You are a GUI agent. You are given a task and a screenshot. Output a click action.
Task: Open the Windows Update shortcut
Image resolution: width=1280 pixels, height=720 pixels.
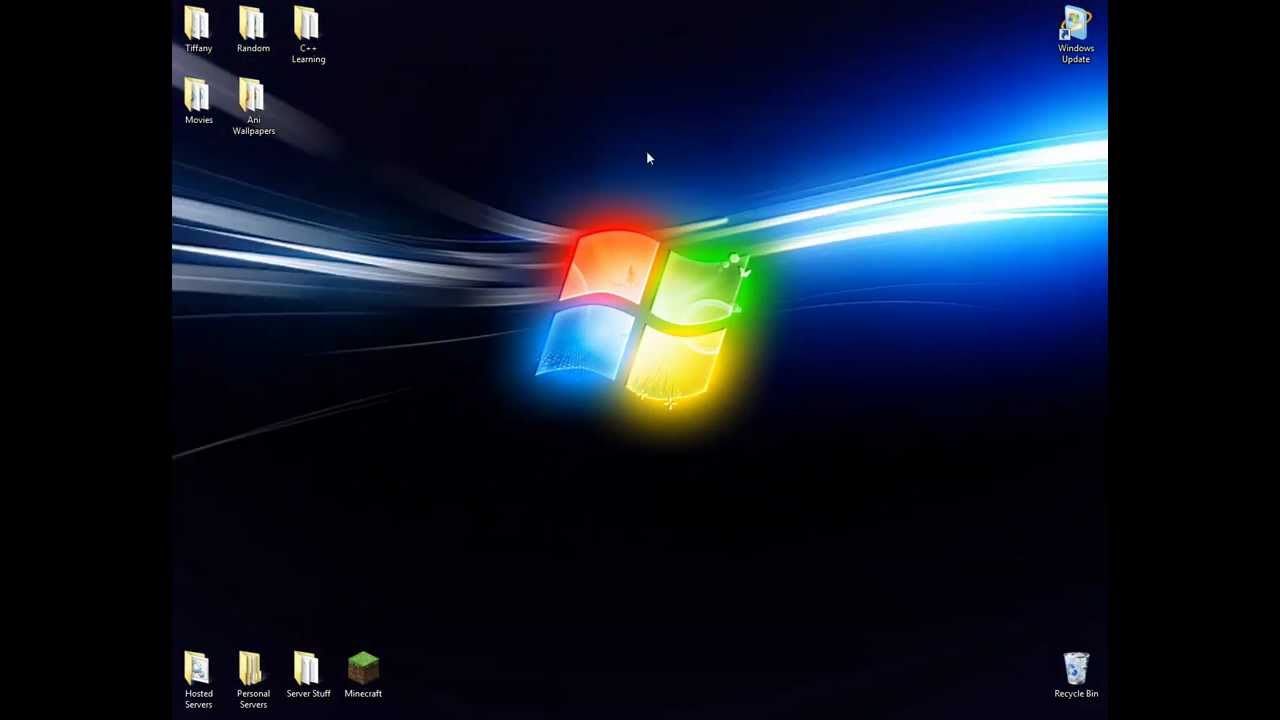pos(1076,25)
